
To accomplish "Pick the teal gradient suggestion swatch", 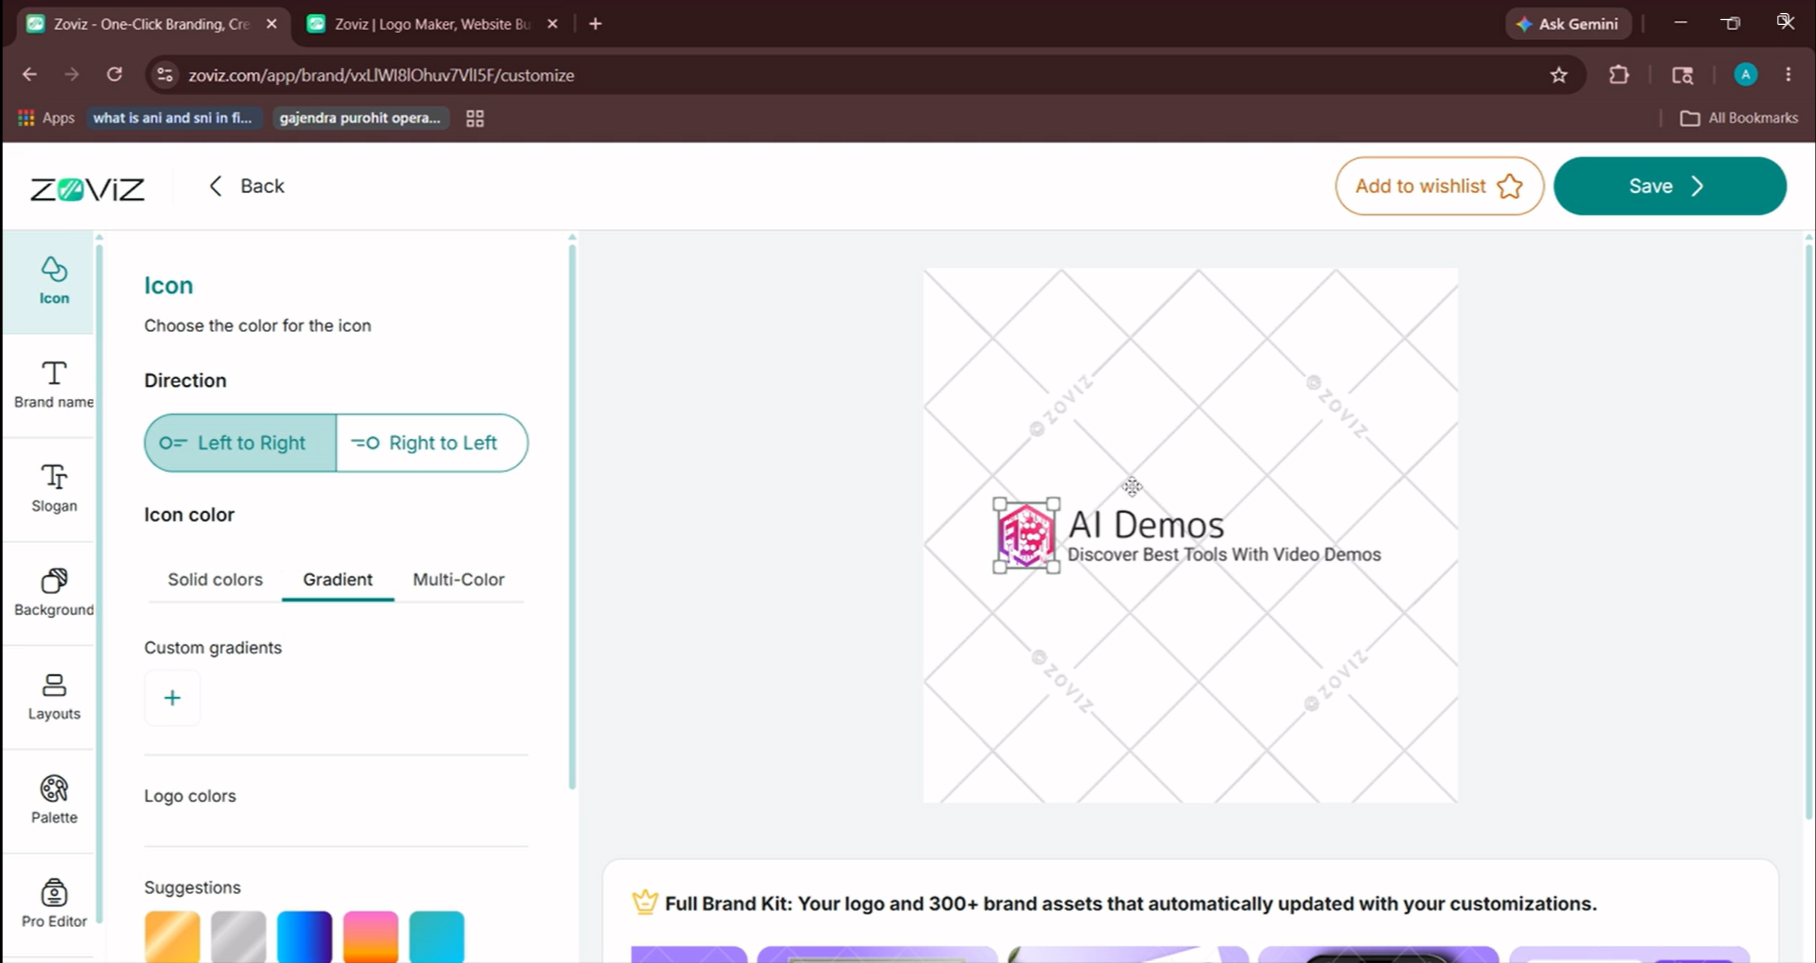I will (x=436, y=937).
